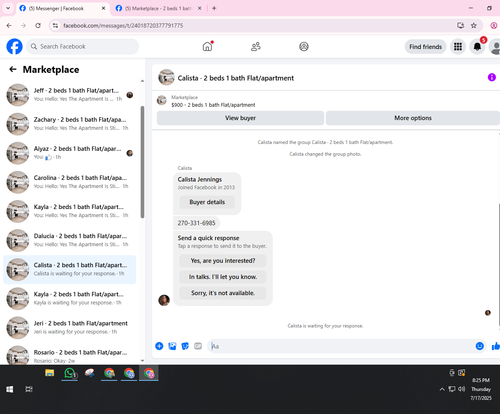Choose a GIF icon in composer
The height and width of the screenshot is (414, 500).
(x=198, y=346)
